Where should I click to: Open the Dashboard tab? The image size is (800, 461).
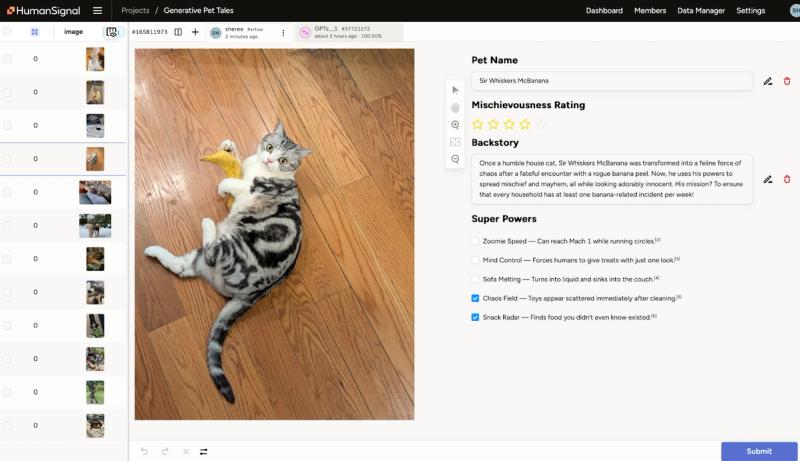pyautogui.click(x=604, y=10)
